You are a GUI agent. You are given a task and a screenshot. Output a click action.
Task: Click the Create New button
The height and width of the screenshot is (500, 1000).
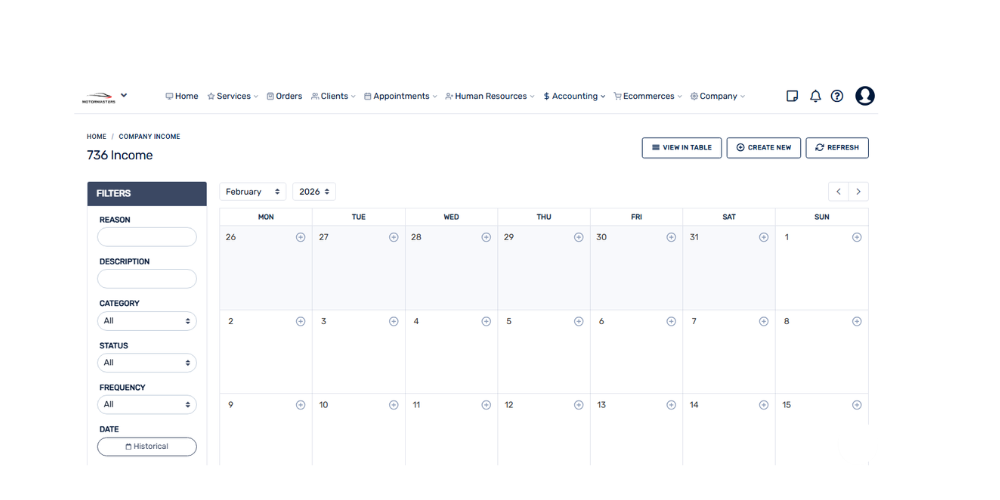tap(763, 147)
